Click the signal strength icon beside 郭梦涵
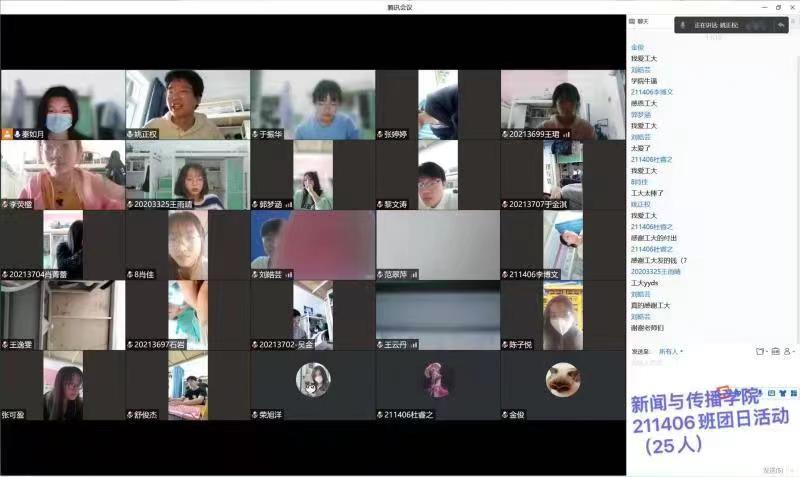800x477 pixels. pos(289,204)
